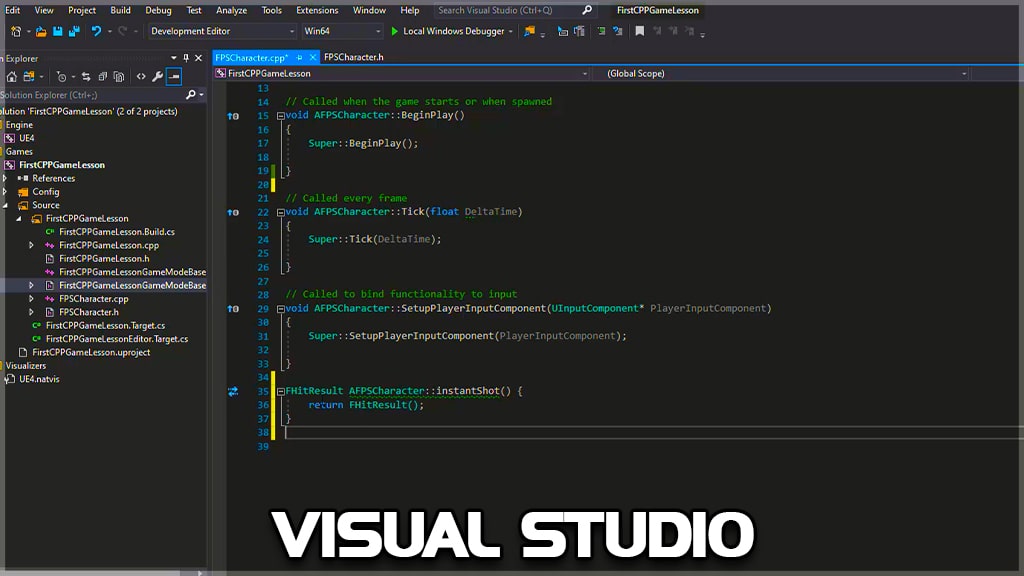Open the View menu
Screen dimensions: 1024x576
coord(44,10)
